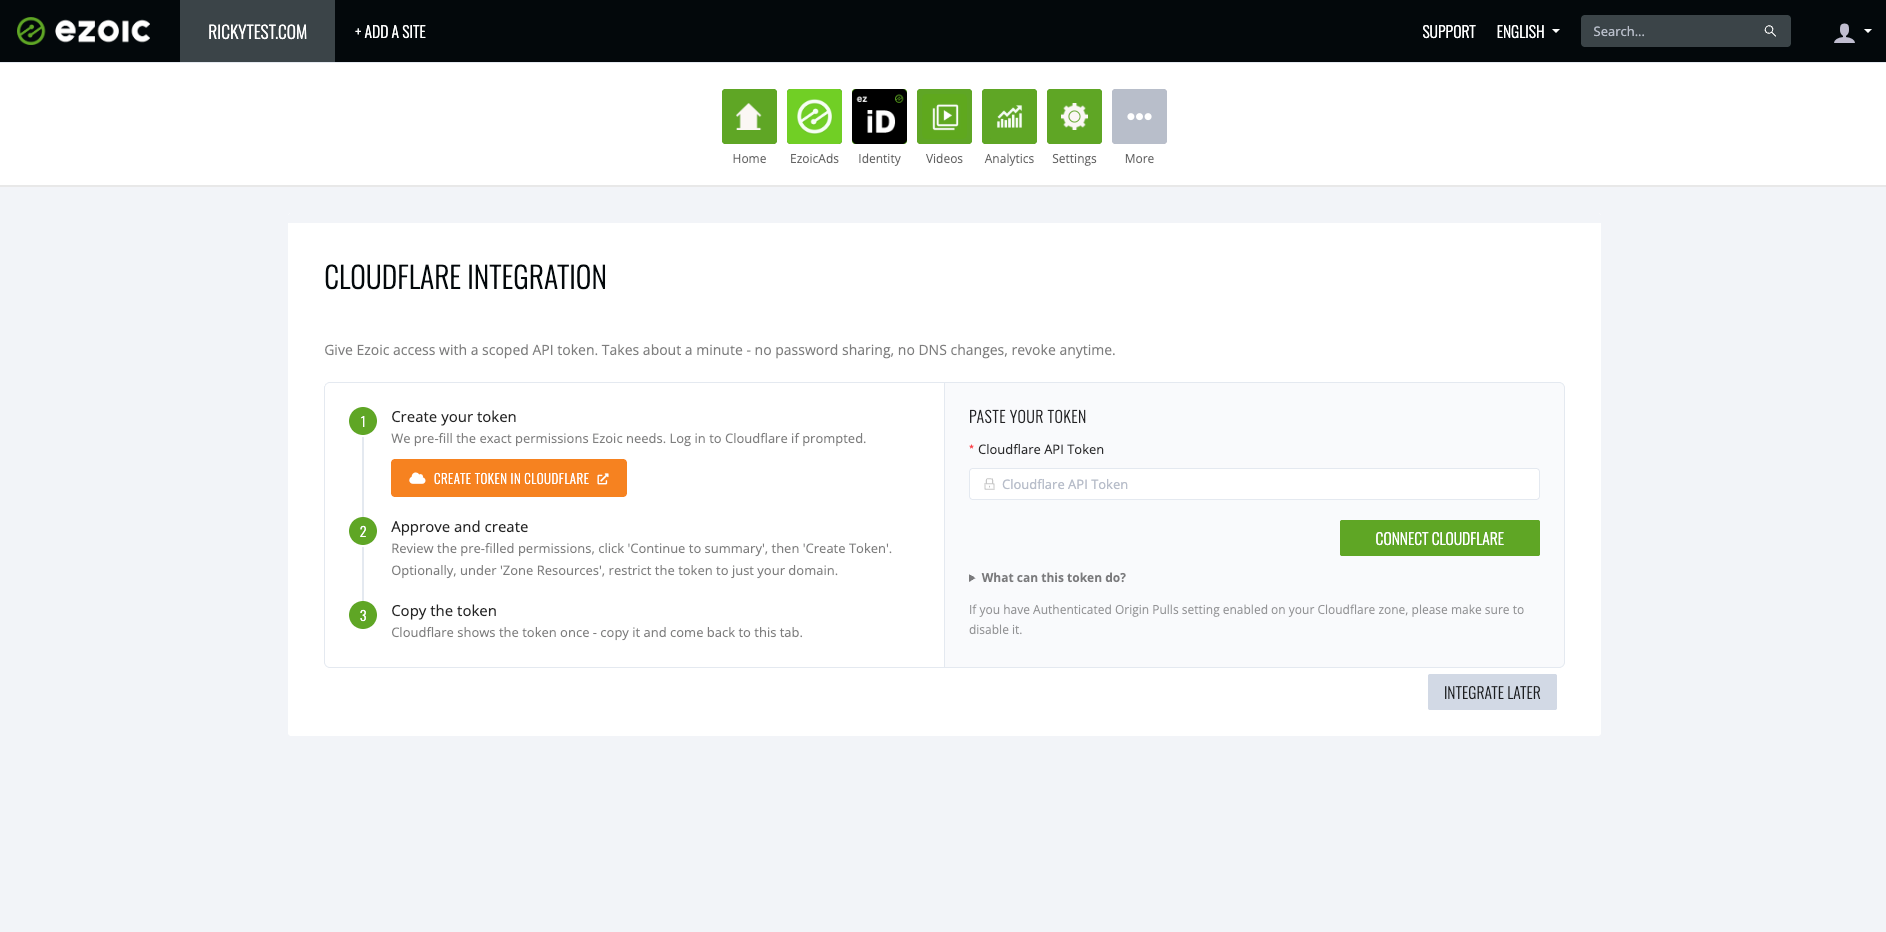The width and height of the screenshot is (1886, 932).
Task: Open the SUPPORT link
Action: pos(1448,32)
